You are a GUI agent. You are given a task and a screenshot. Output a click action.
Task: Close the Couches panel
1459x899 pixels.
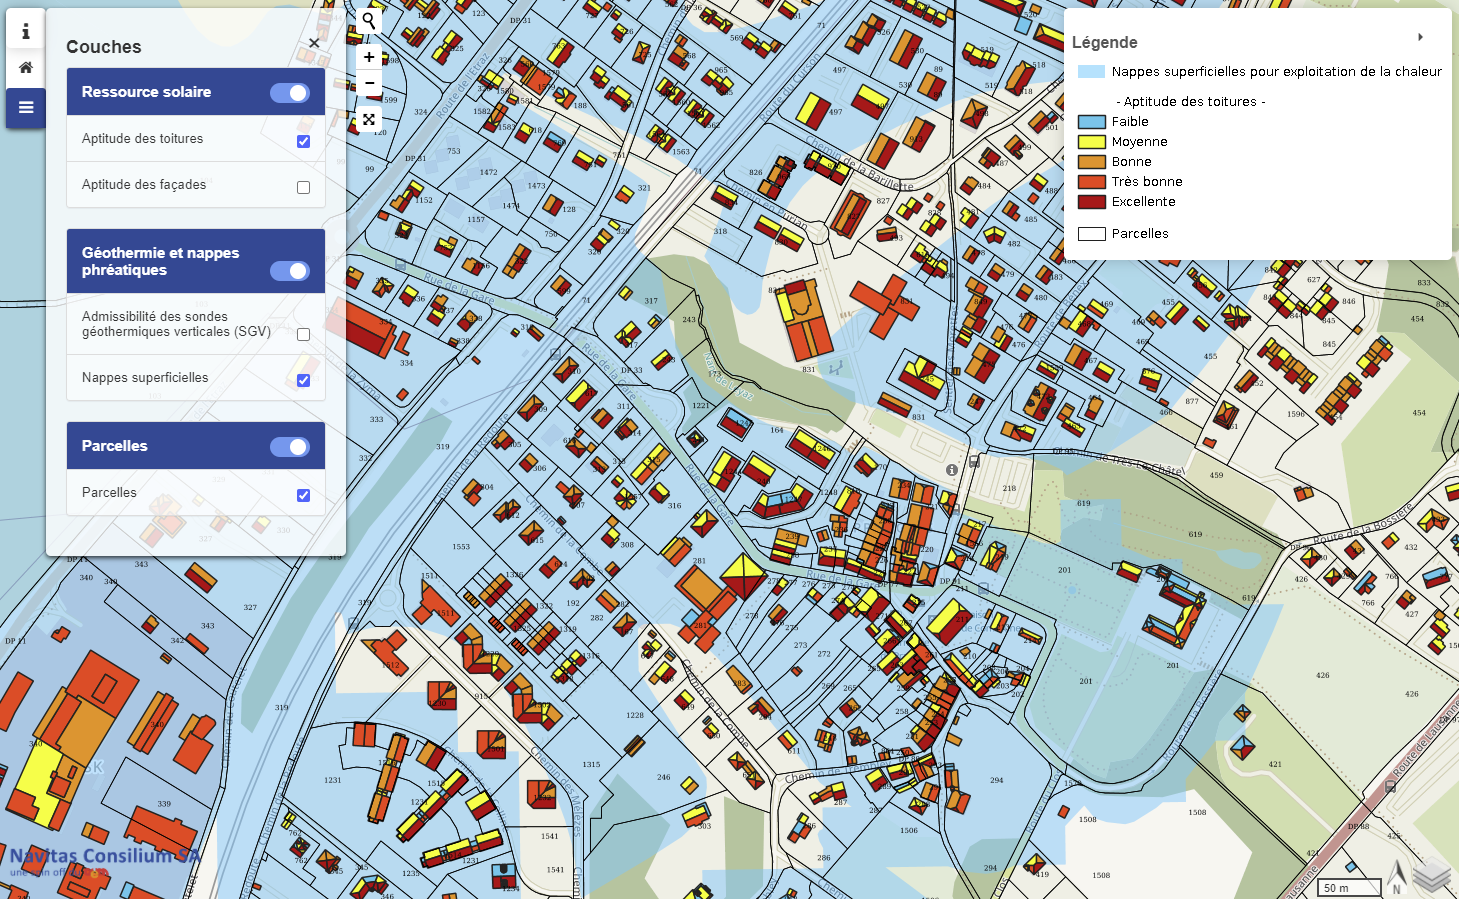[x=314, y=43]
